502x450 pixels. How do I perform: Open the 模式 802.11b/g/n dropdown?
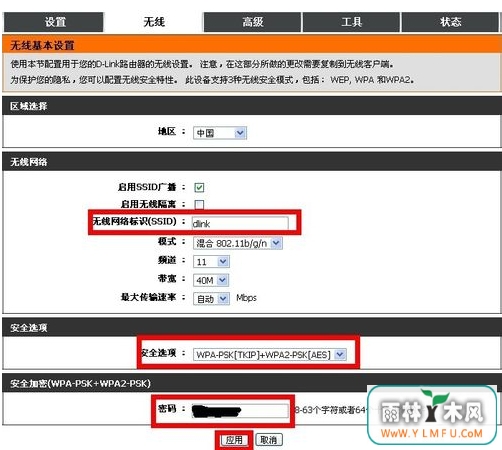[238, 243]
